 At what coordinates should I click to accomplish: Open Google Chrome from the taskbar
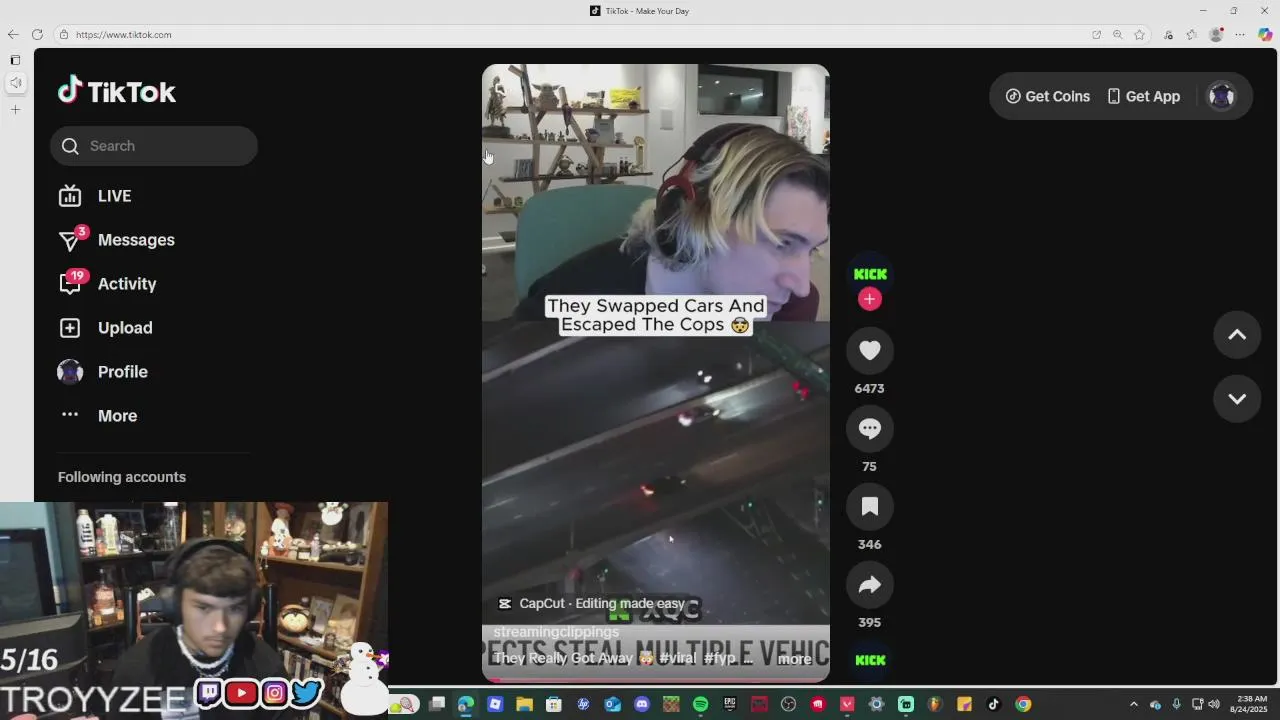(1023, 704)
